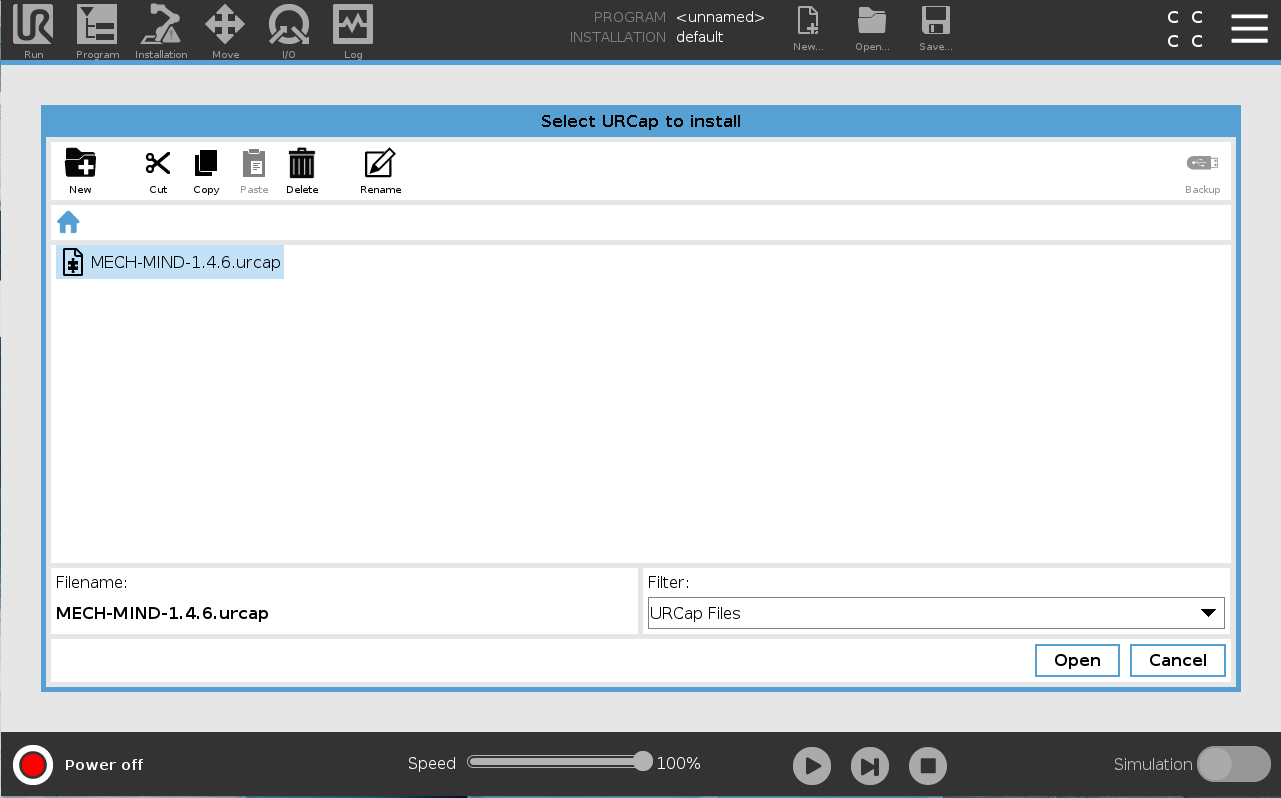Click the Open button
This screenshot has height=798, width=1281.
1077,660
